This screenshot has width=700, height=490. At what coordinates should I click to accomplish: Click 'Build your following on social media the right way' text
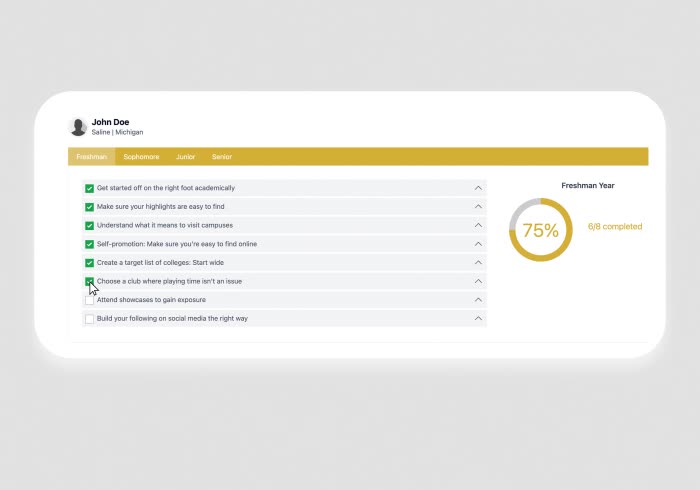pyautogui.click(x=172, y=319)
